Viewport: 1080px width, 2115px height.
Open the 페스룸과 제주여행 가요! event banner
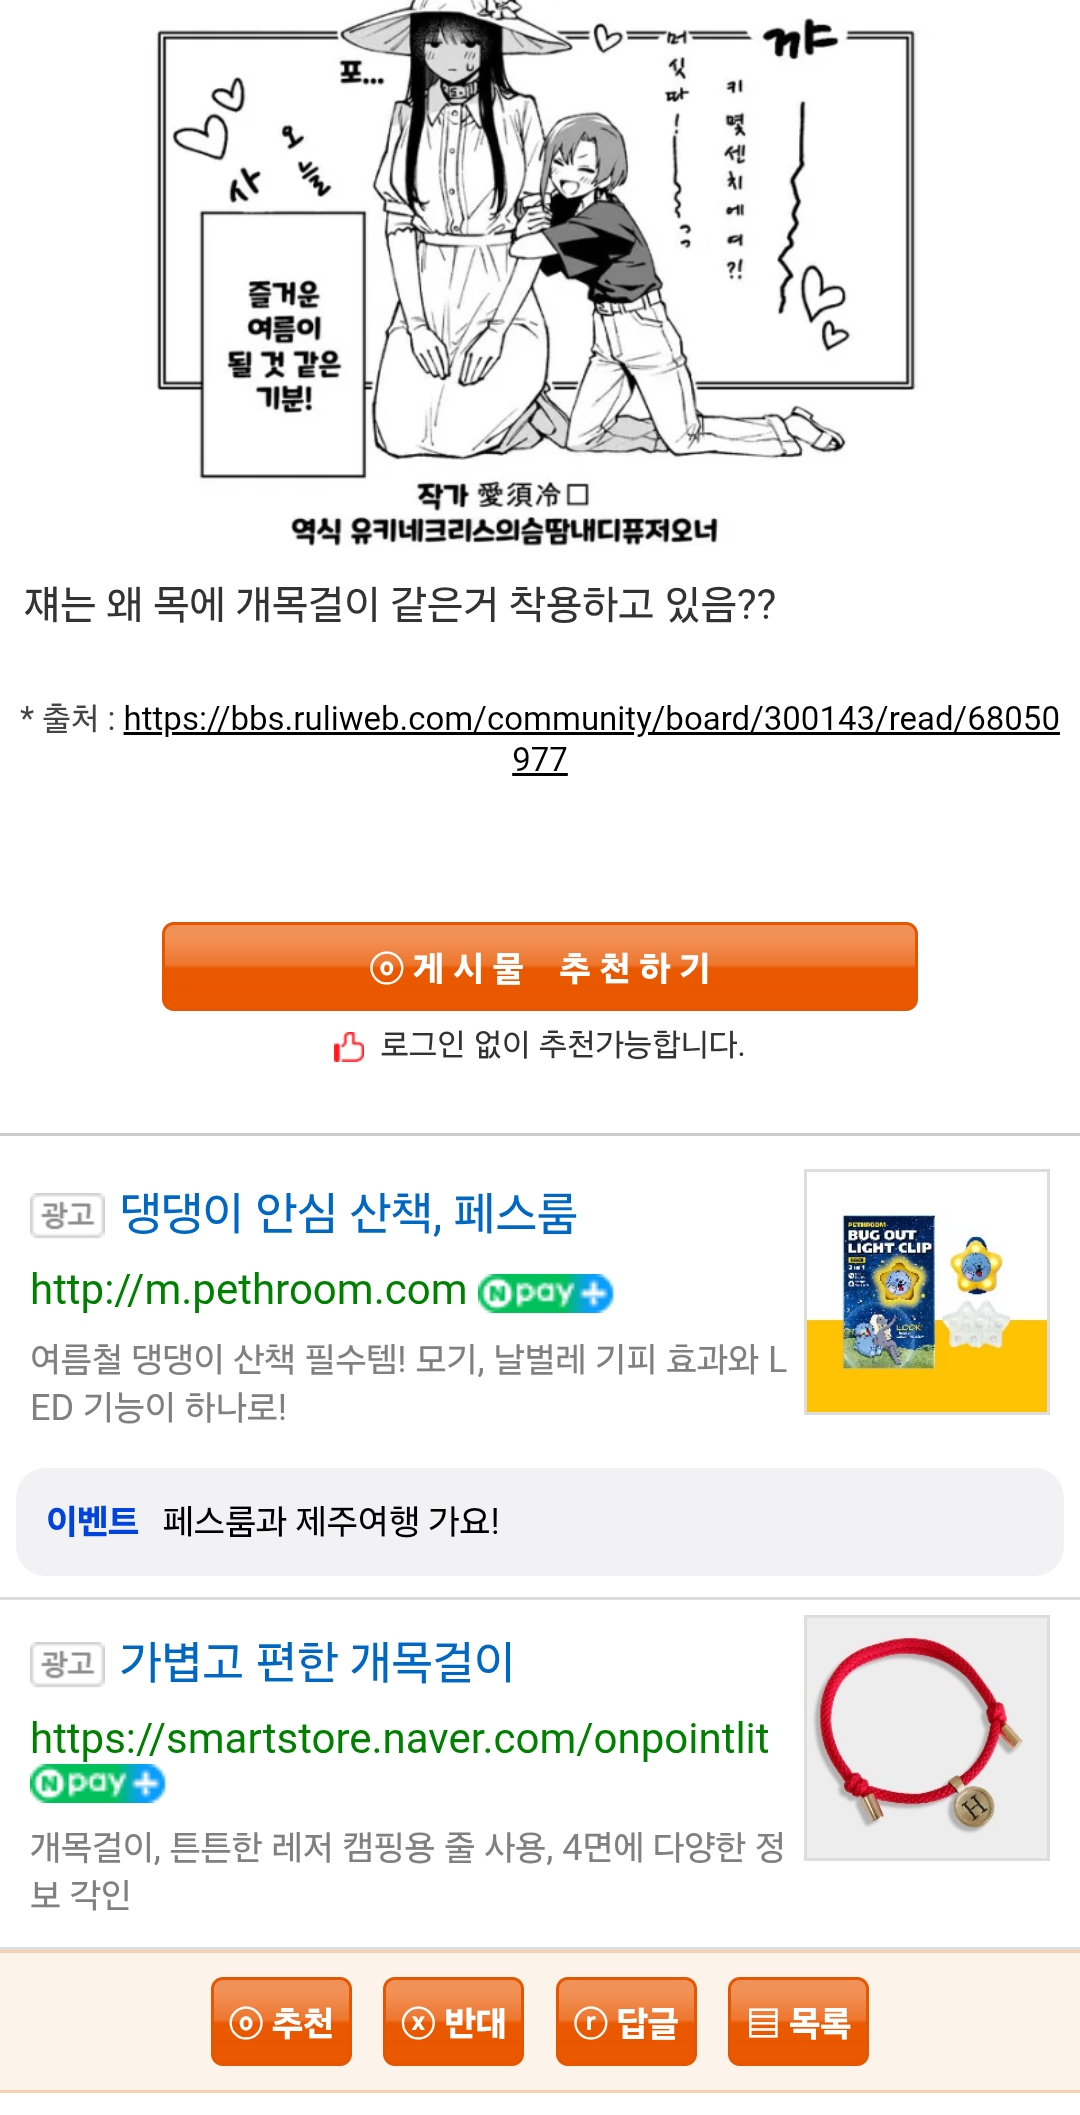point(540,1521)
